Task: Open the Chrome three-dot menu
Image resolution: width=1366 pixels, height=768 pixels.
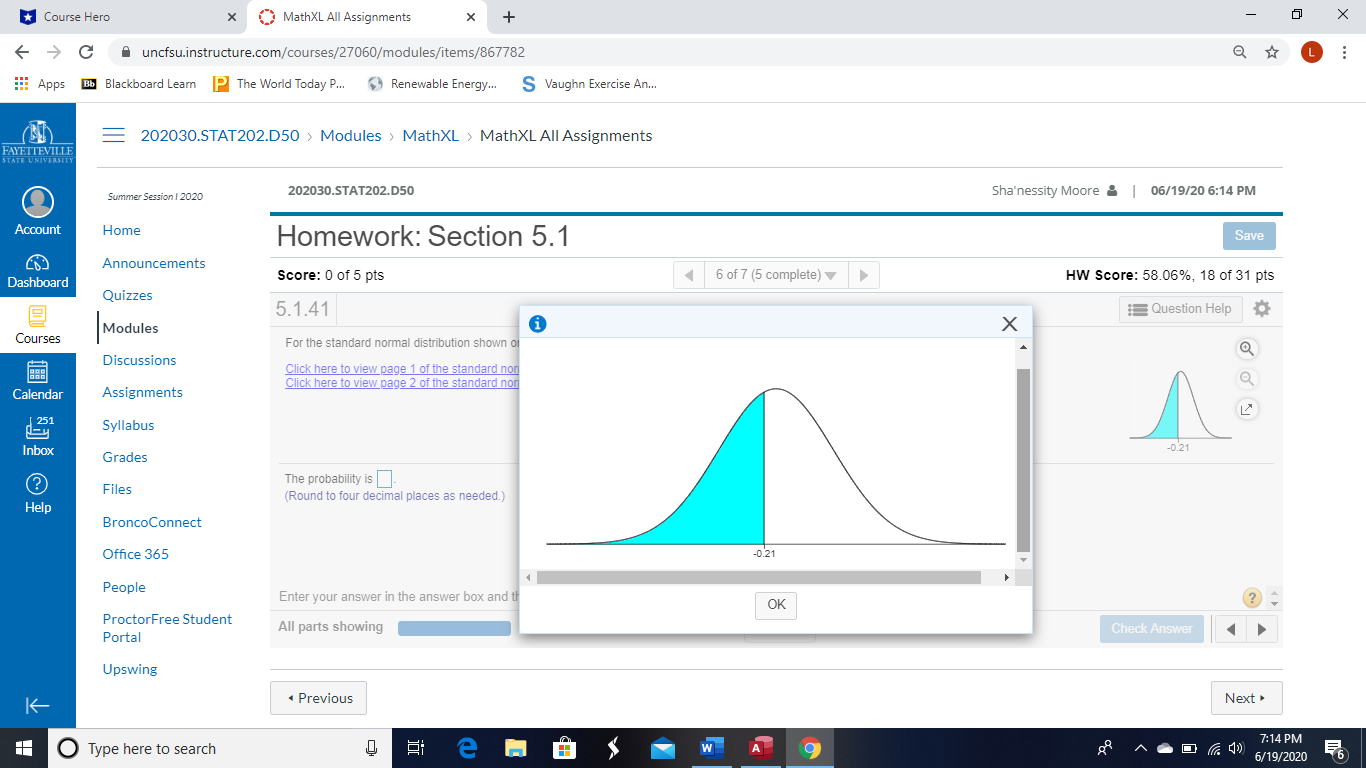Action: coord(1345,51)
